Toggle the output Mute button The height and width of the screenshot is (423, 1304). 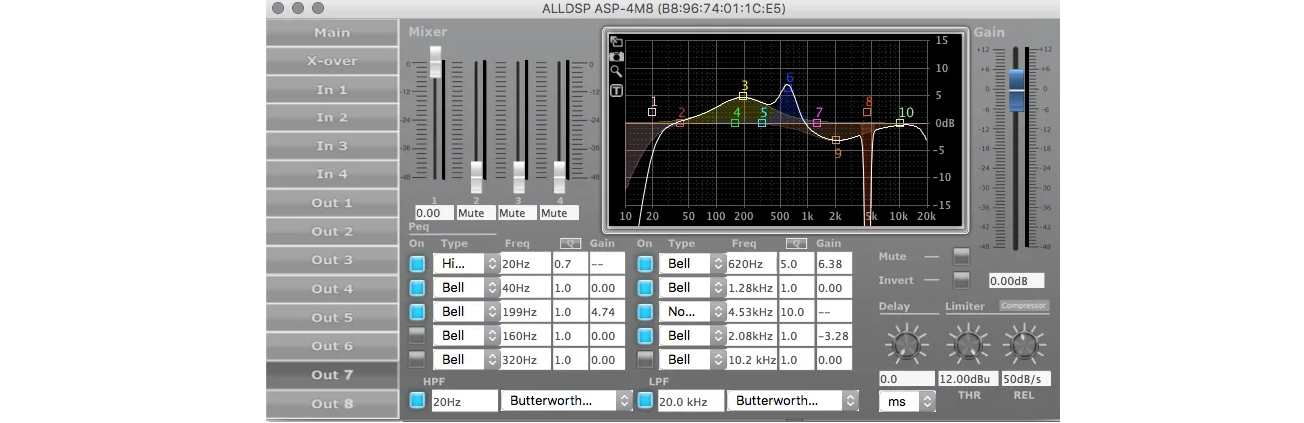point(961,256)
